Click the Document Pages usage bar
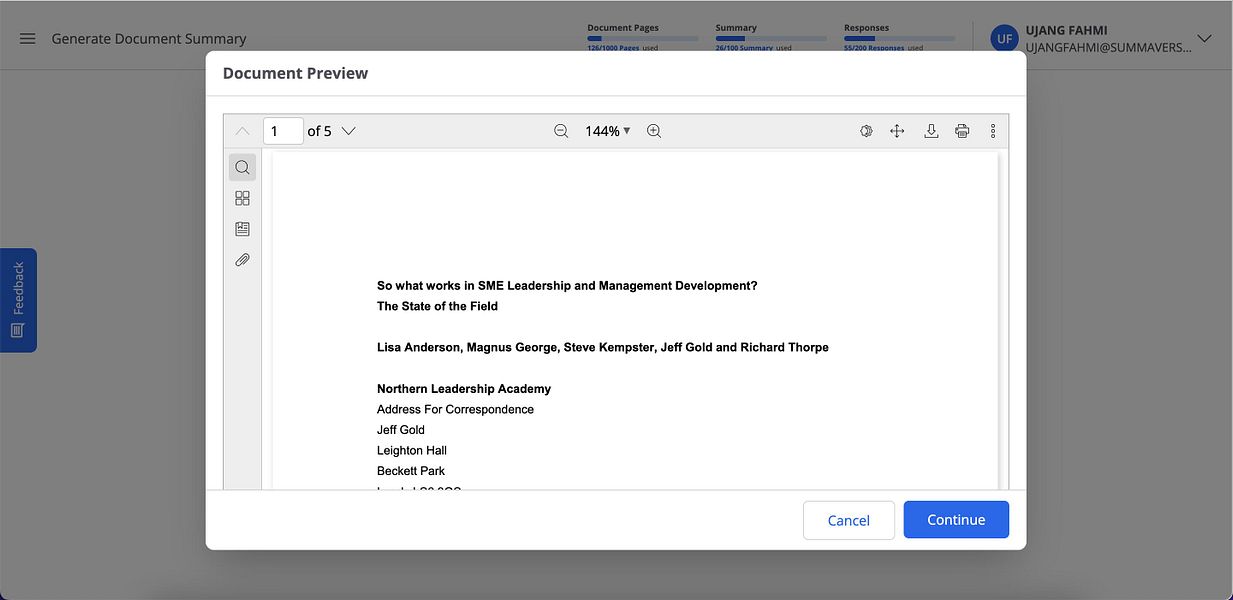The width and height of the screenshot is (1233, 600). 643,39
